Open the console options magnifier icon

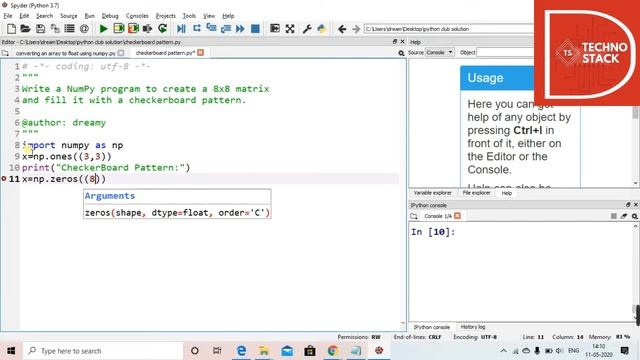(x=635, y=216)
